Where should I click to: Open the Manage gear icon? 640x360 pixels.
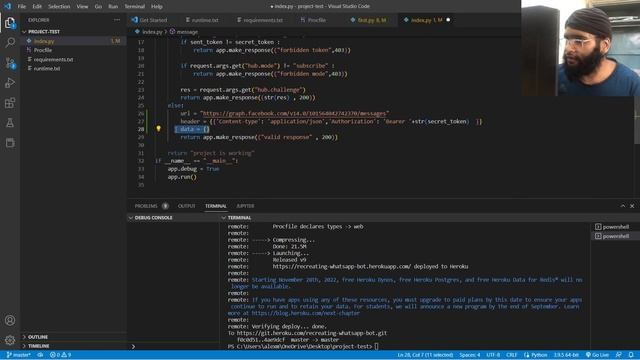click(10, 340)
